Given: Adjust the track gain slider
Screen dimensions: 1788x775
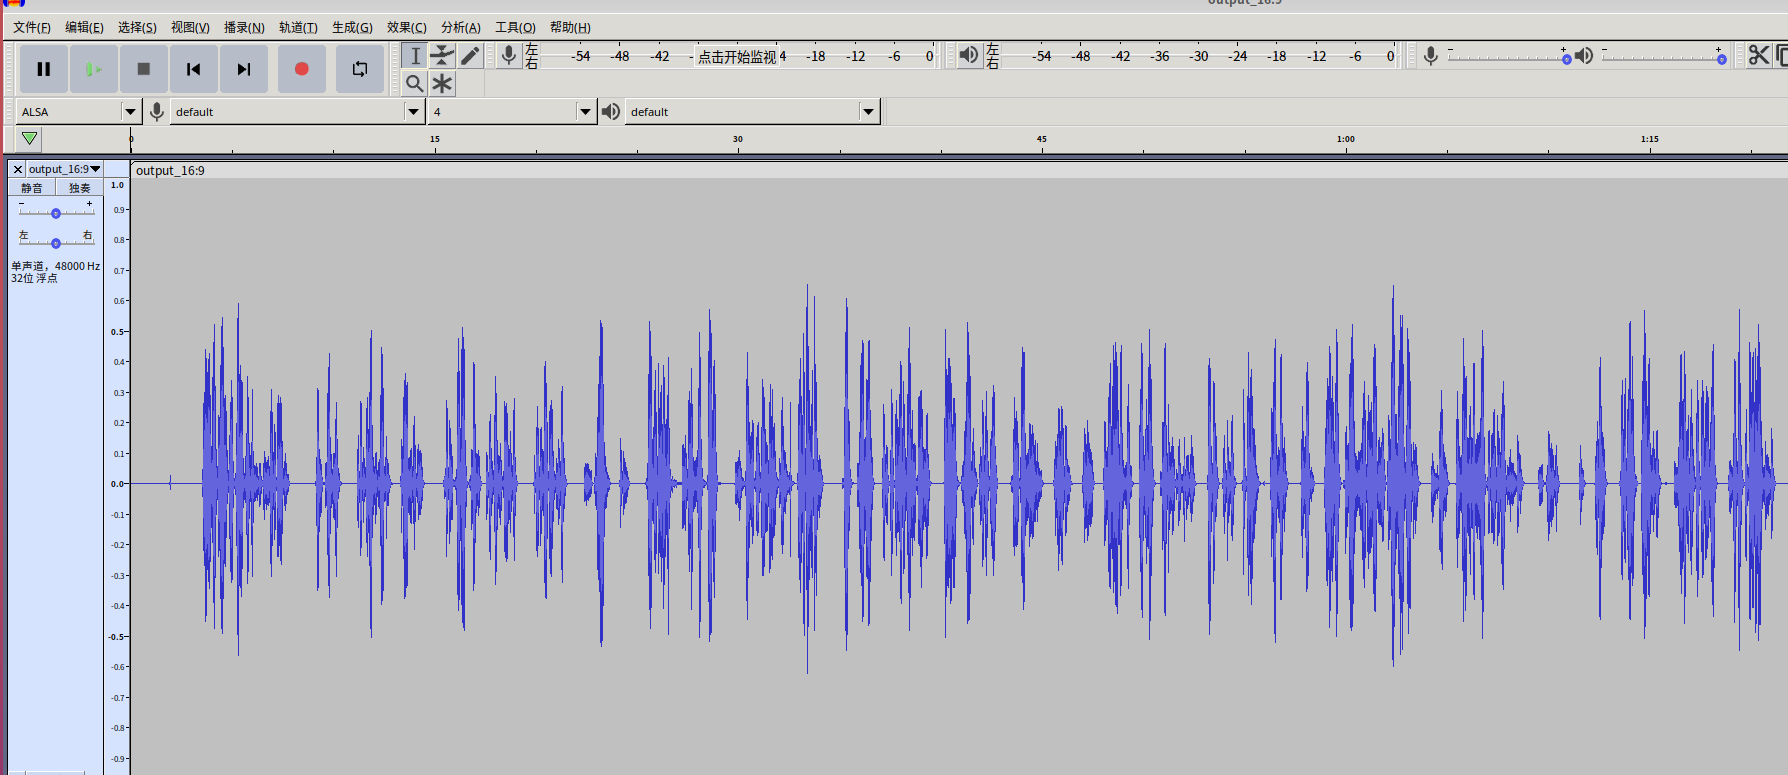Looking at the screenshot, I should coord(56,211).
